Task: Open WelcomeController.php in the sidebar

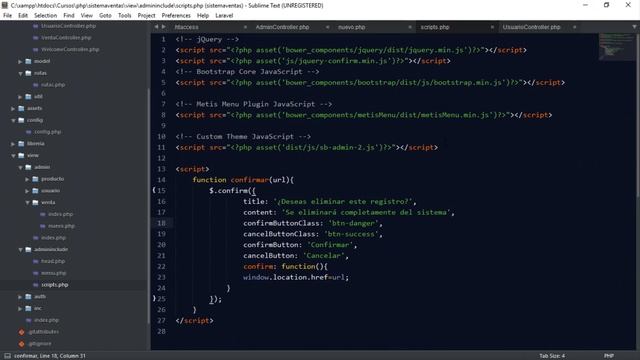Action: point(70,49)
